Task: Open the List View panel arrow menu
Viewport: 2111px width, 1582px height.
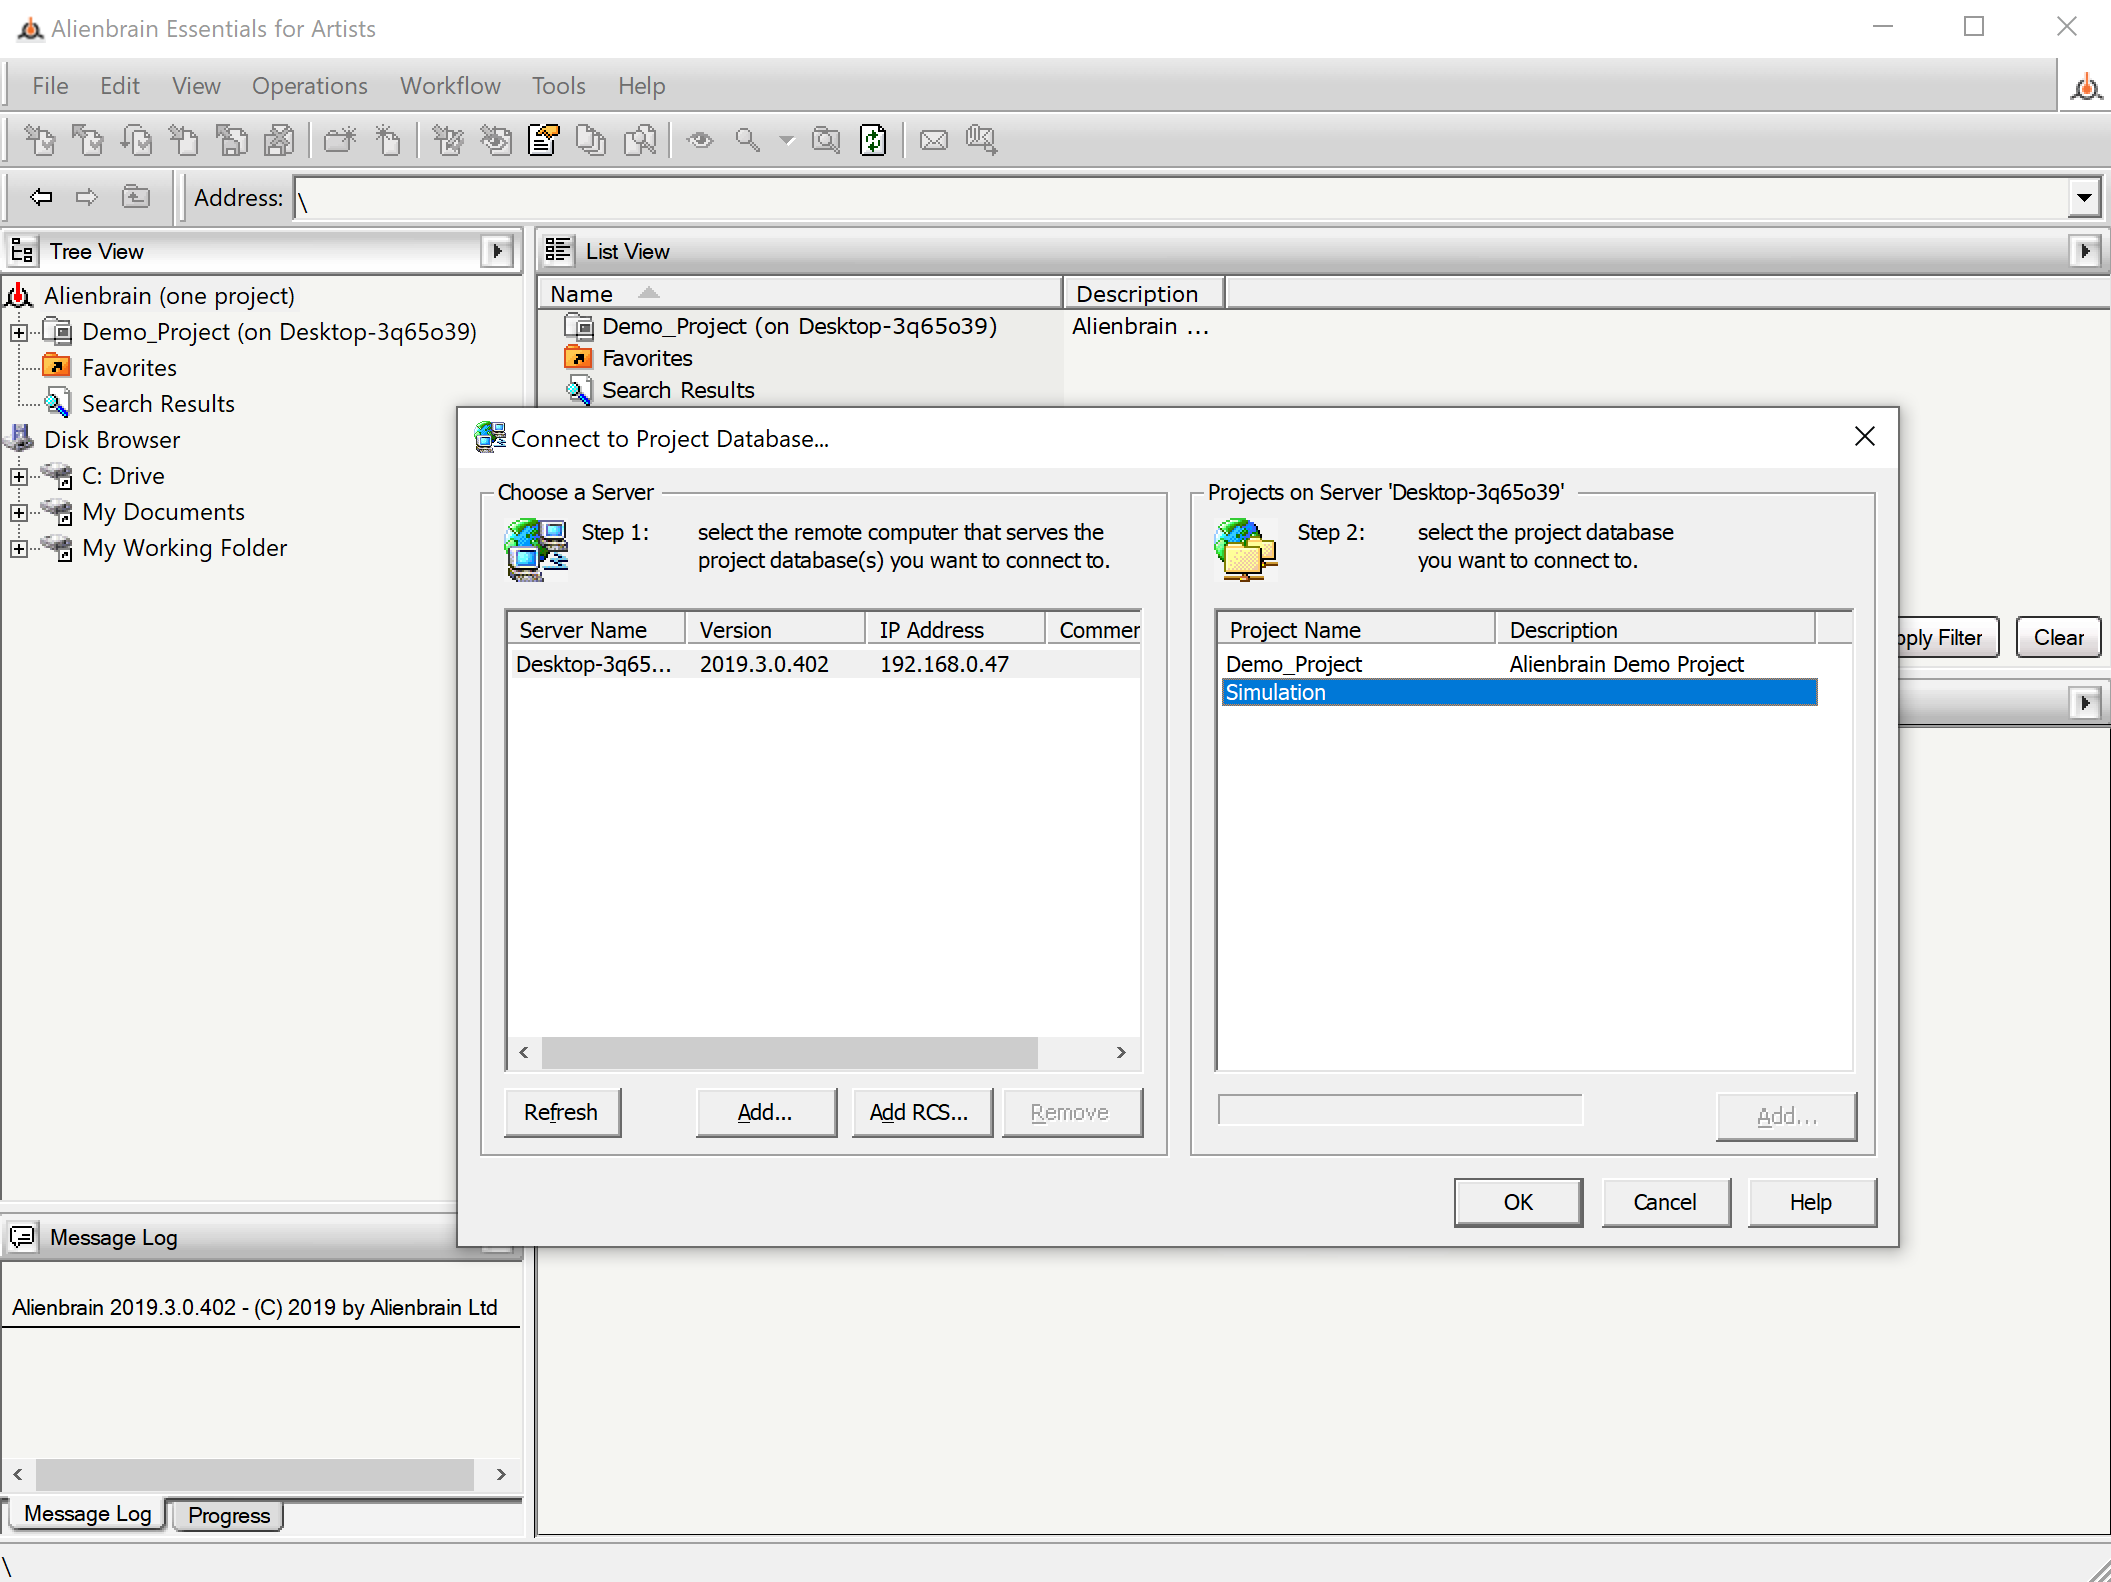Action: 2085,251
